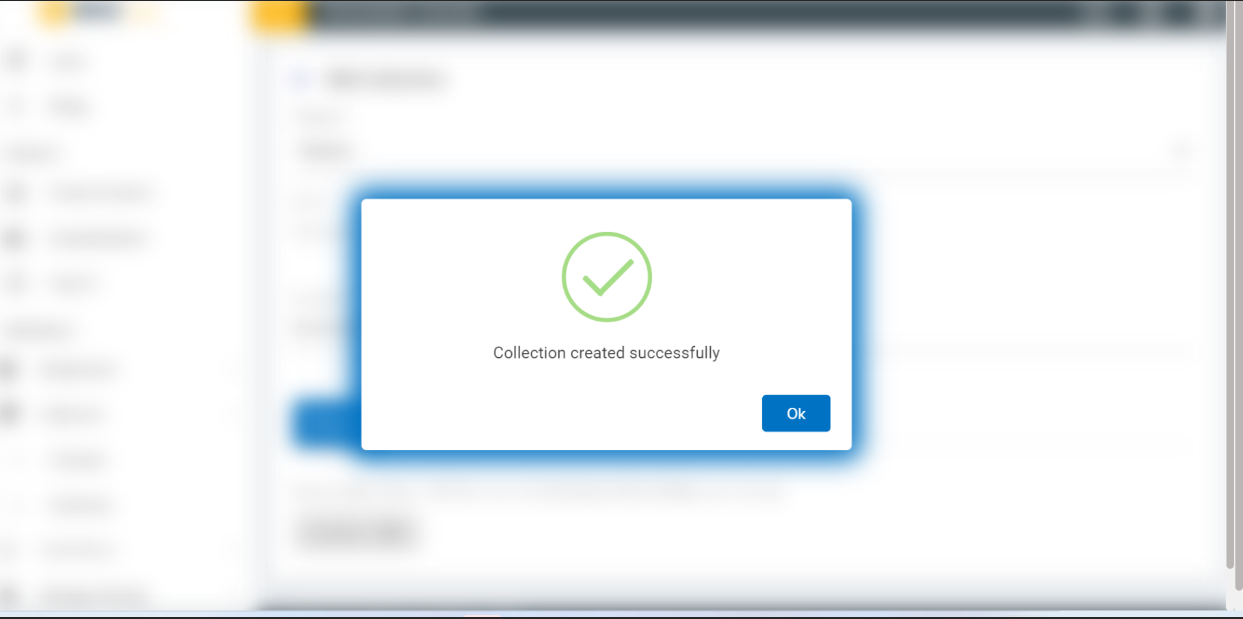Click the blurred gray button below the dialog

pos(356,534)
